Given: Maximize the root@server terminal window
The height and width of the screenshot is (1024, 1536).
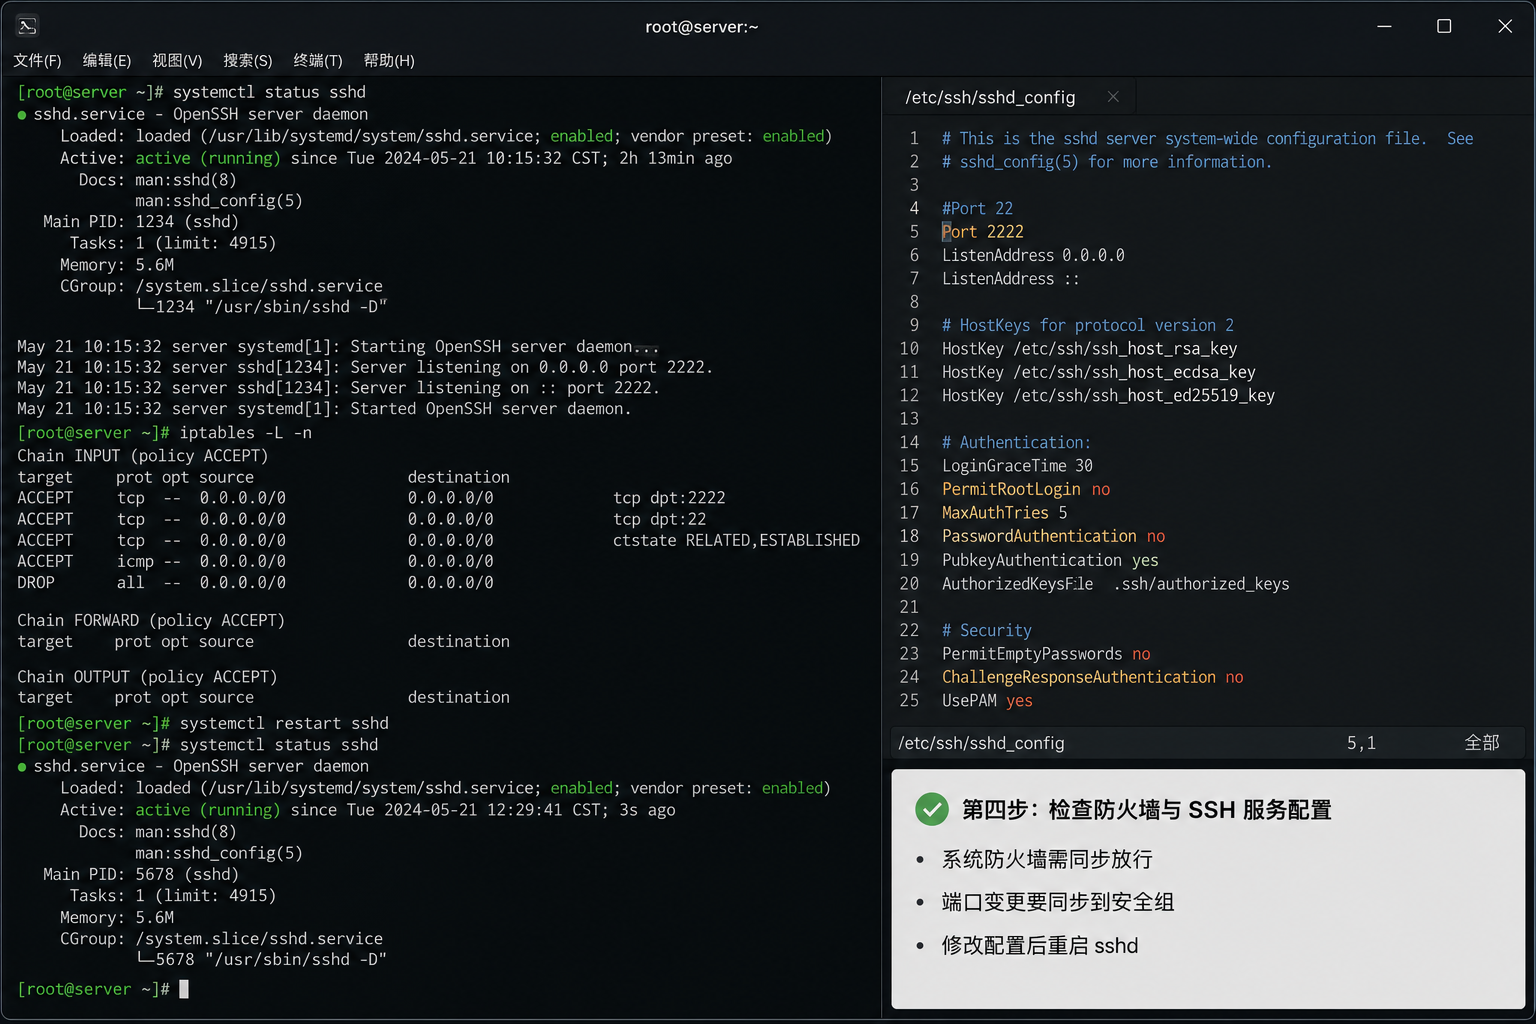Looking at the screenshot, I should 1444,26.
